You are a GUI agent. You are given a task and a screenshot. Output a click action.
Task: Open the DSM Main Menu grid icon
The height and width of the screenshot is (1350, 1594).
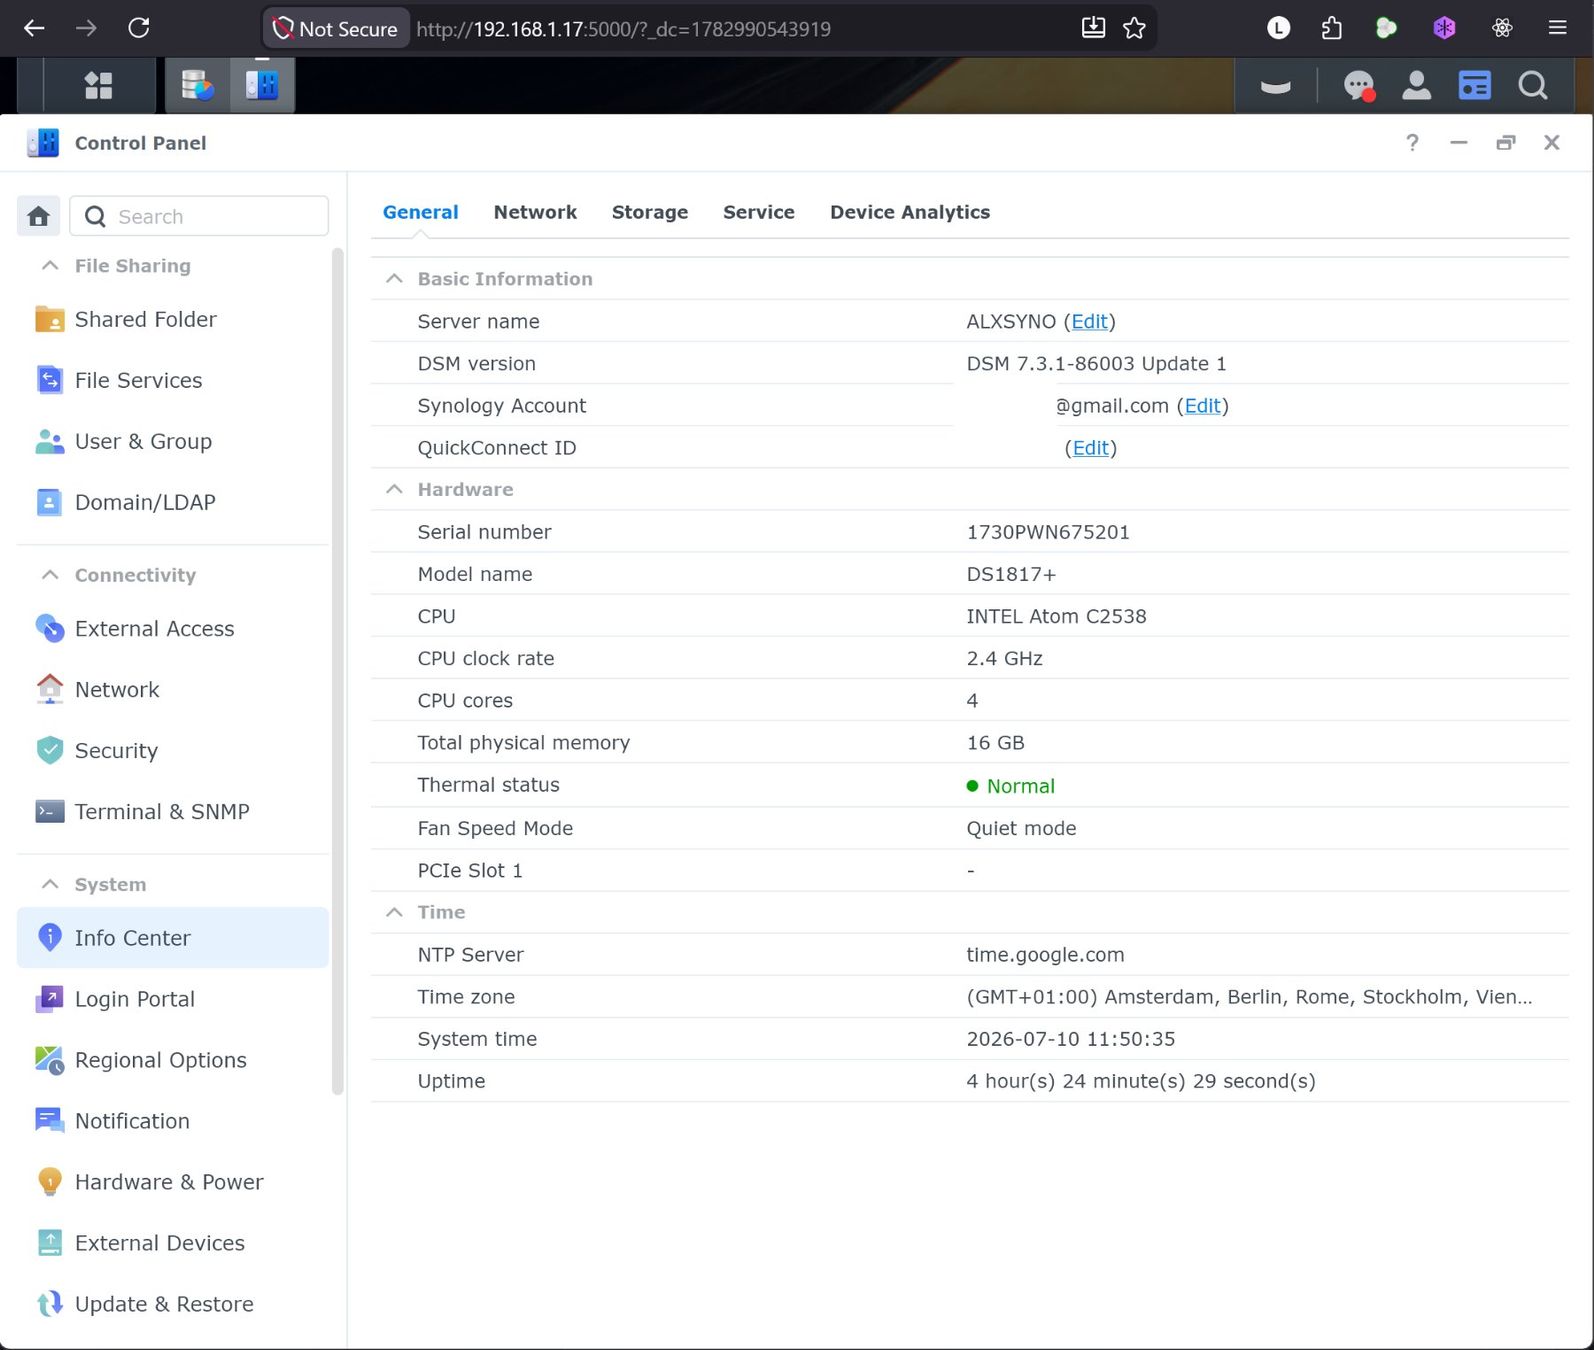click(x=98, y=85)
